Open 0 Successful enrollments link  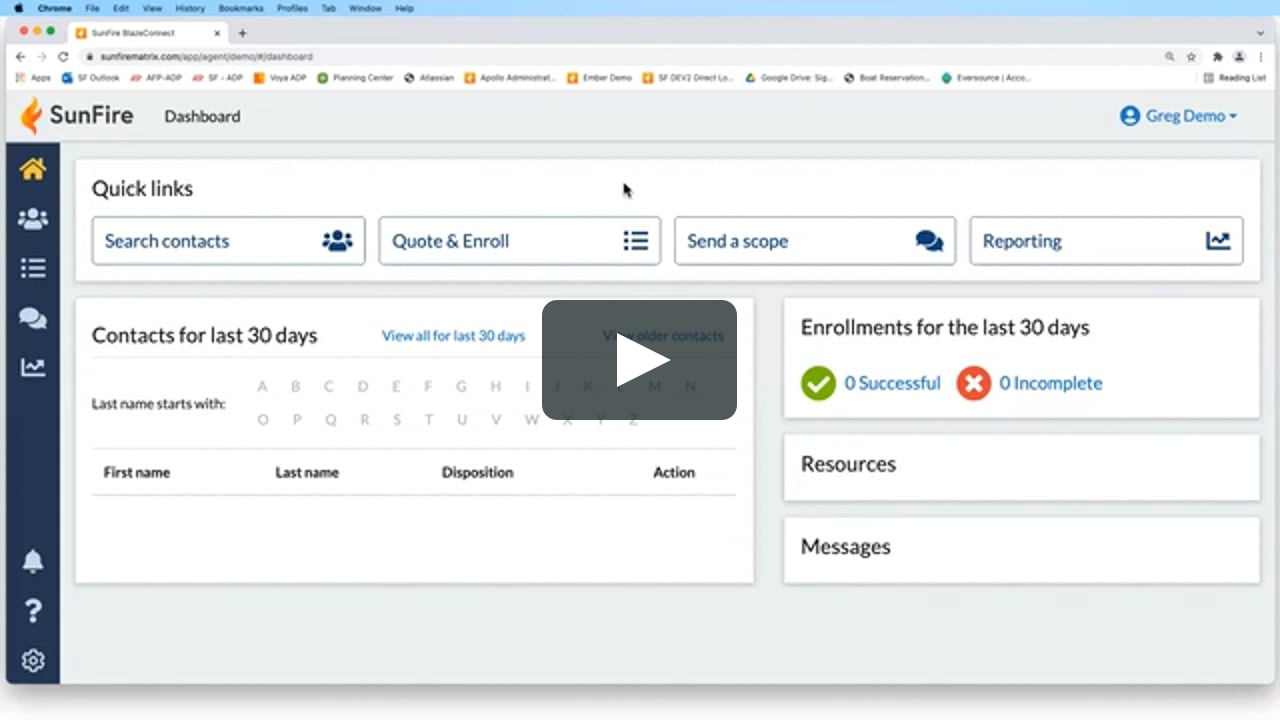tap(892, 383)
